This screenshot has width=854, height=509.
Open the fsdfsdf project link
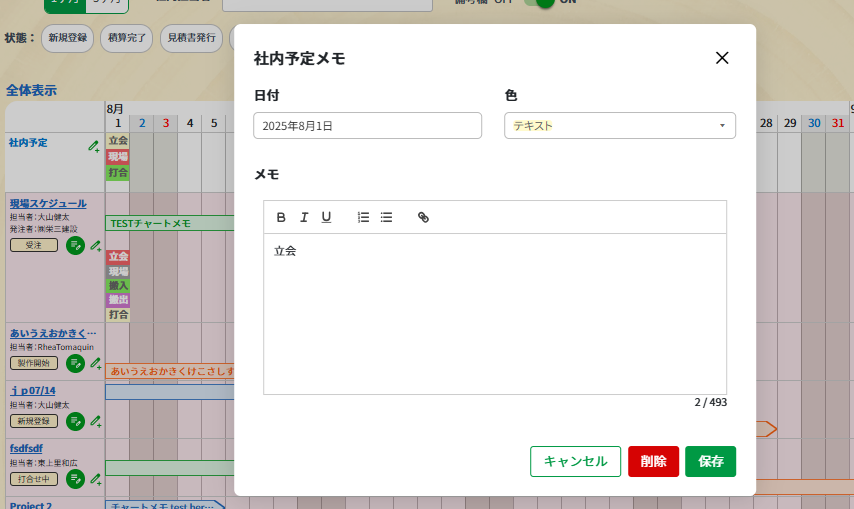(26, 448)
